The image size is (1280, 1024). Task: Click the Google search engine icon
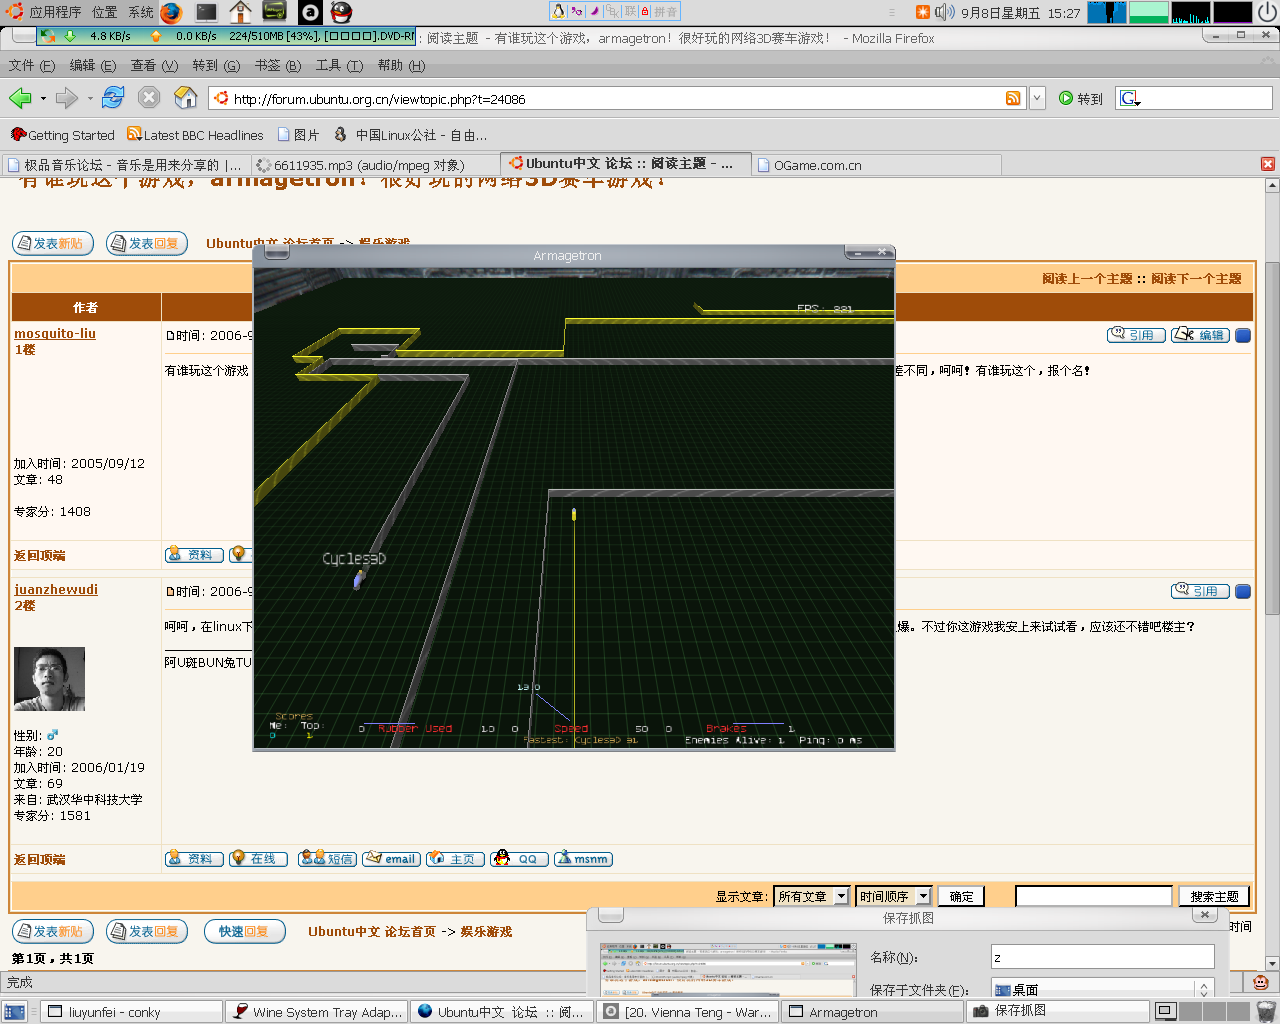tap(1128, 98)
